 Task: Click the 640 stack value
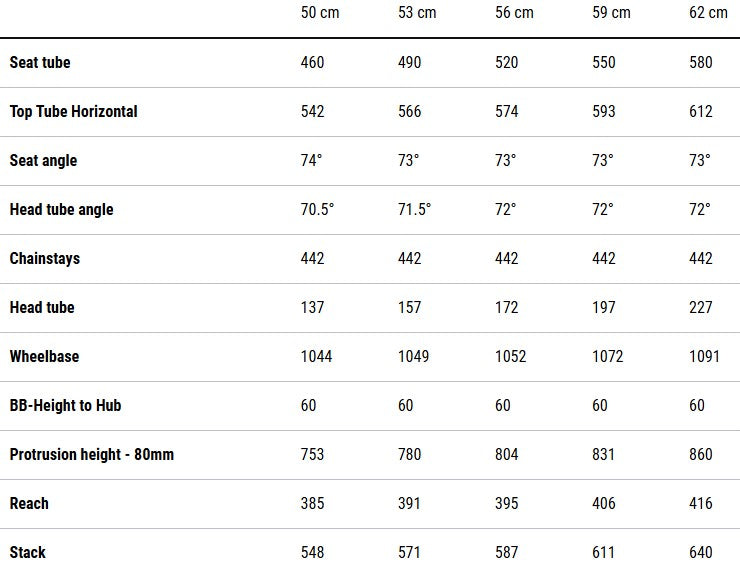tap(701, 552)
